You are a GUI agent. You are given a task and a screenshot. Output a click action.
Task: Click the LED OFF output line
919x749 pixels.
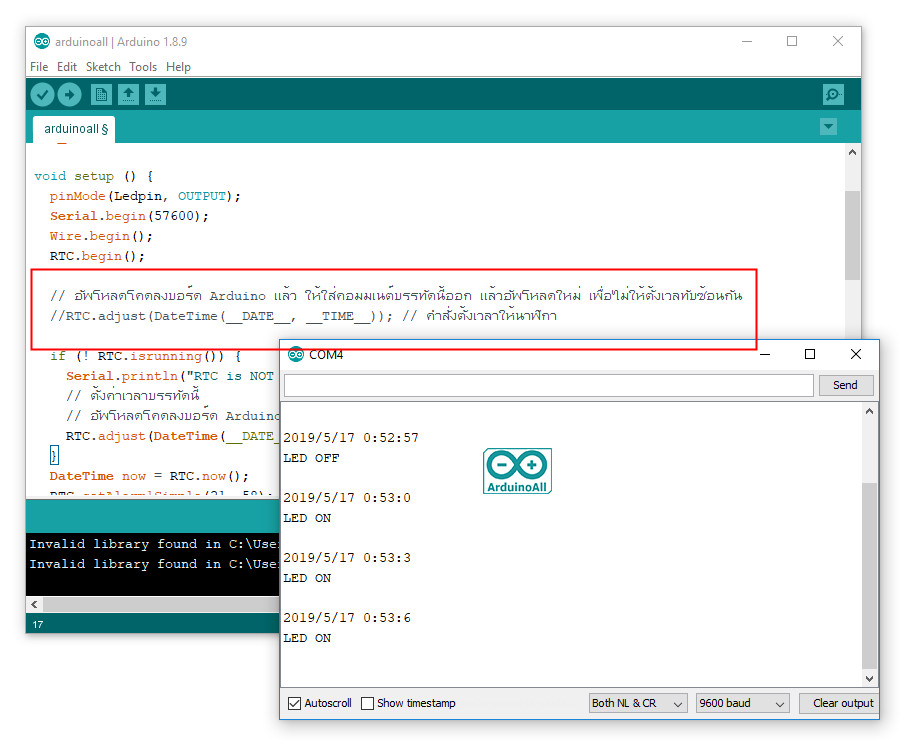(x=311, y=458)
